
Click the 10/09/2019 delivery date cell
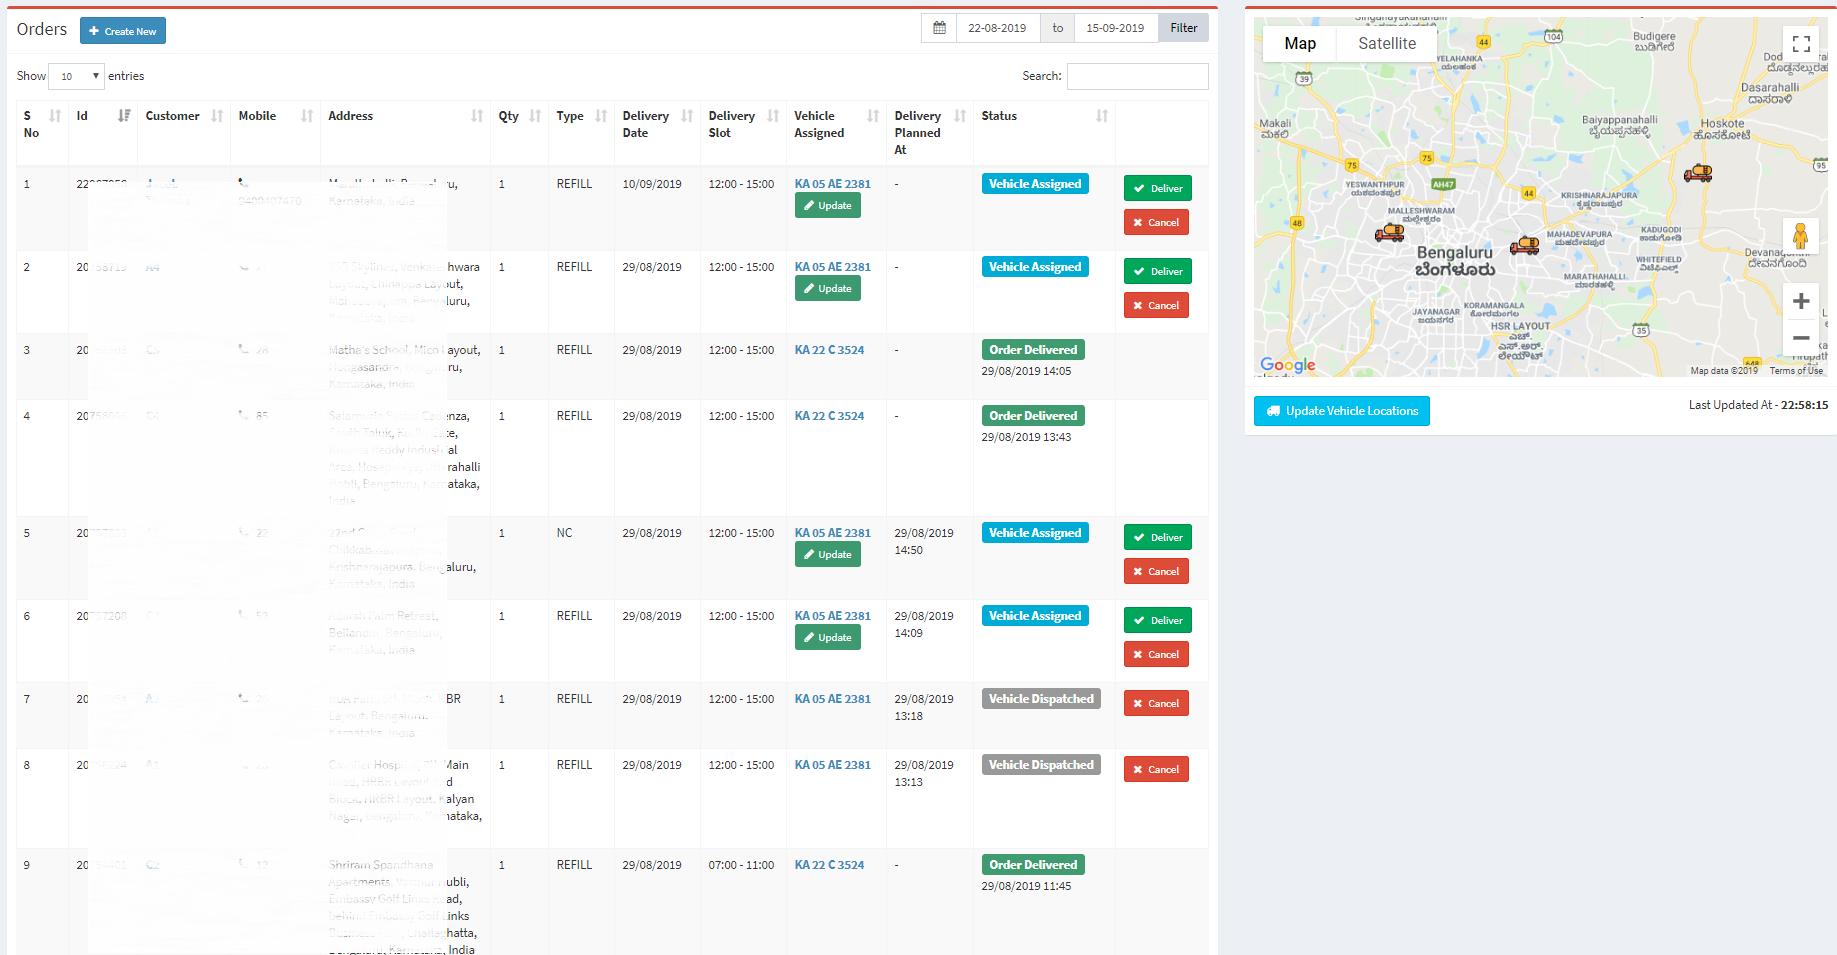652,184
